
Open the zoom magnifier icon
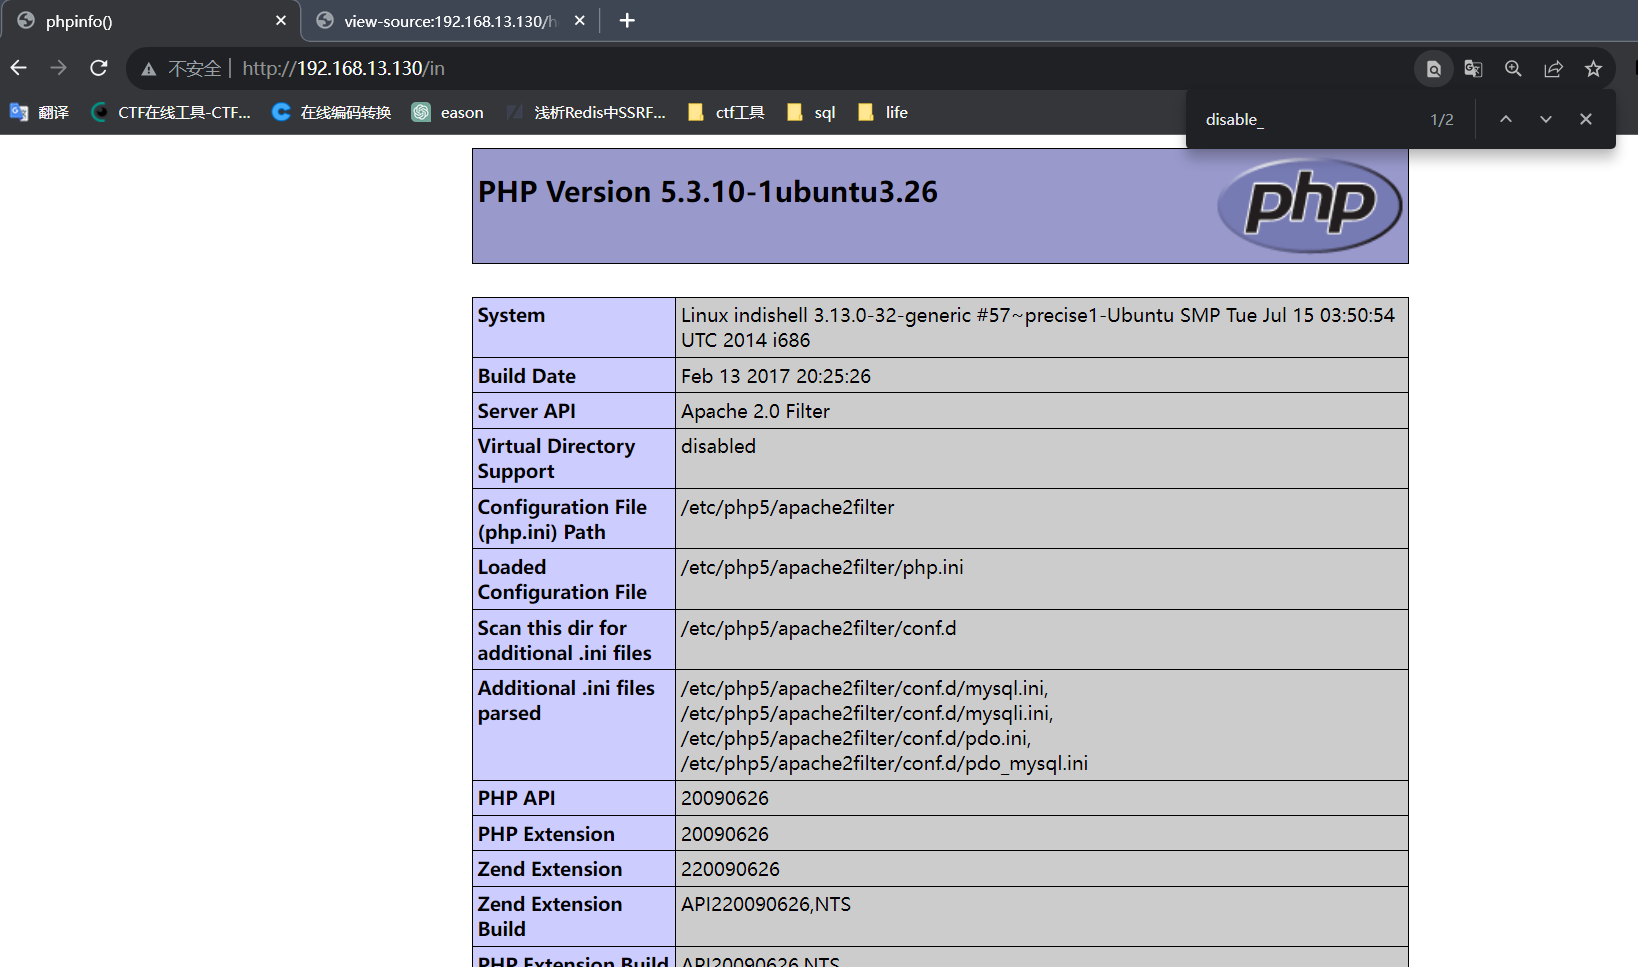coord(1513,68)
